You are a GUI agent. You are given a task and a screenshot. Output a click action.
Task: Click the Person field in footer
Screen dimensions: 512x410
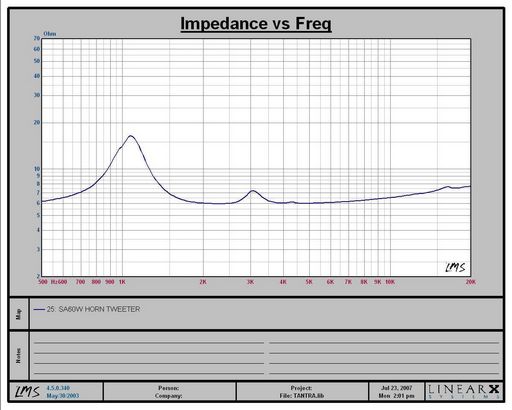169,388
